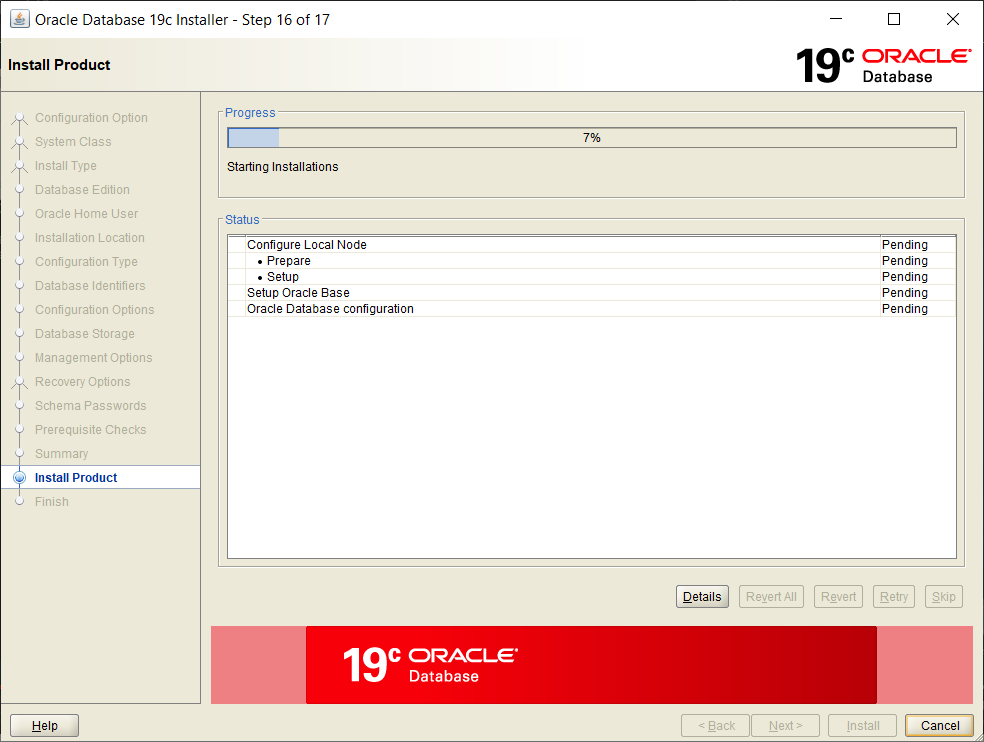Click the Install Product step bullet icon
The width and height of the screenshot is (984, 742).
(x=19, y=478)
